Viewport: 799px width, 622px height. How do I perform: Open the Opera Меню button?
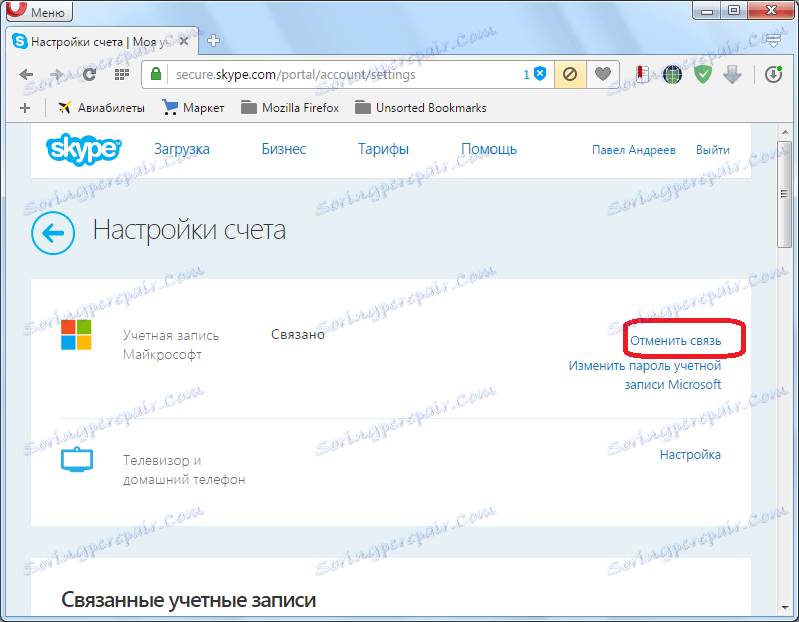pos(39,11)
